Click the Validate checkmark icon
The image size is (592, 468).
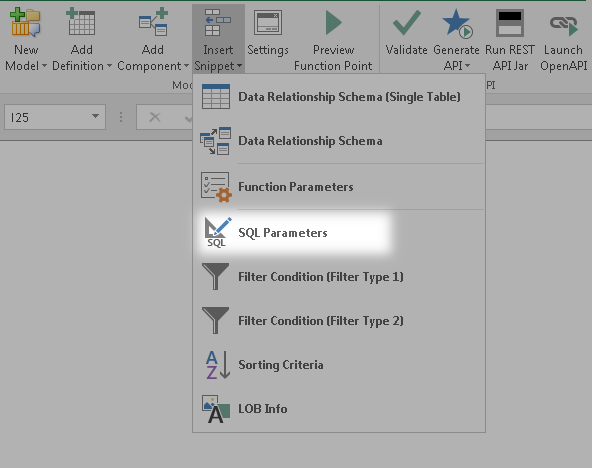407,23
